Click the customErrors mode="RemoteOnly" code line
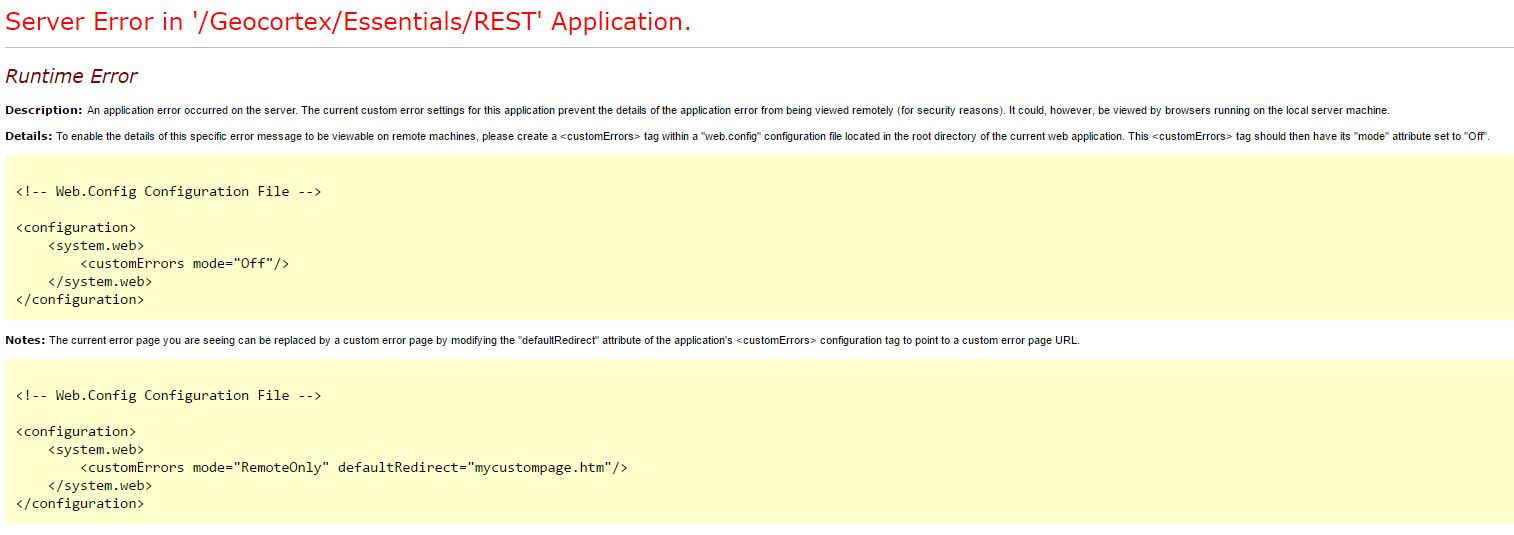This screenshot has width=1514, height=535. (354, 467)
